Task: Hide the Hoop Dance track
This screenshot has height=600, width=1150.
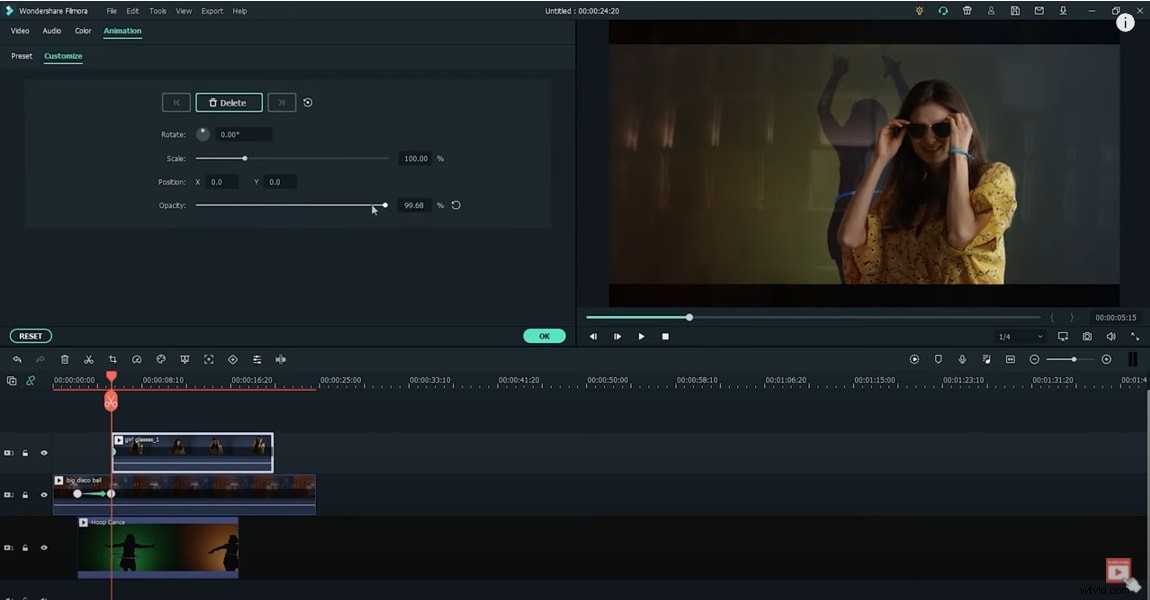Action: (x=43, y=547)
